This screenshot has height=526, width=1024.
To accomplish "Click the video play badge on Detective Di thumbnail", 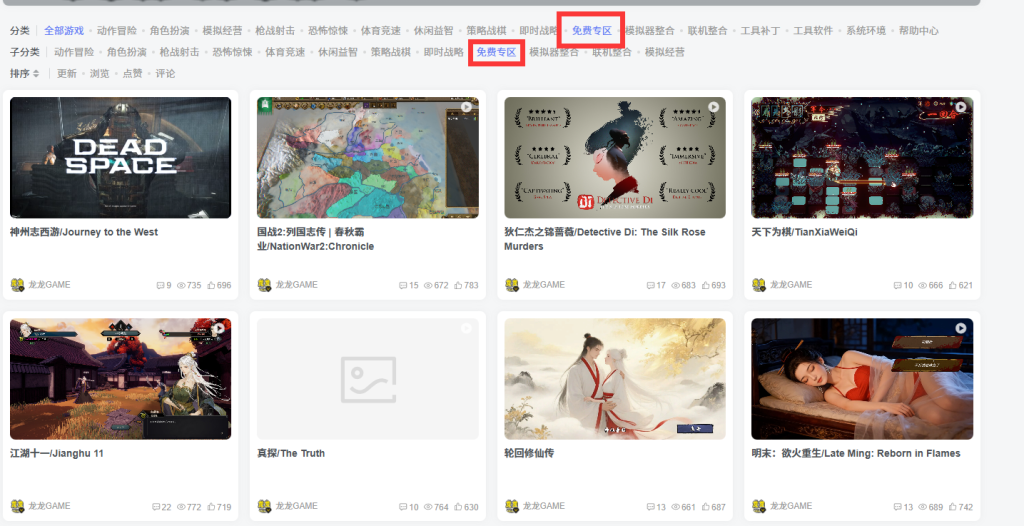I will [x=713, y=107].
